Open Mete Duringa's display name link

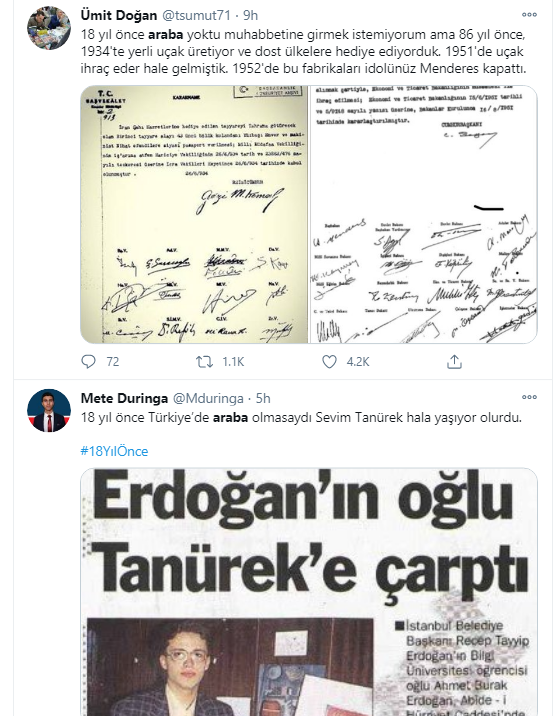(x=124, y=398)
